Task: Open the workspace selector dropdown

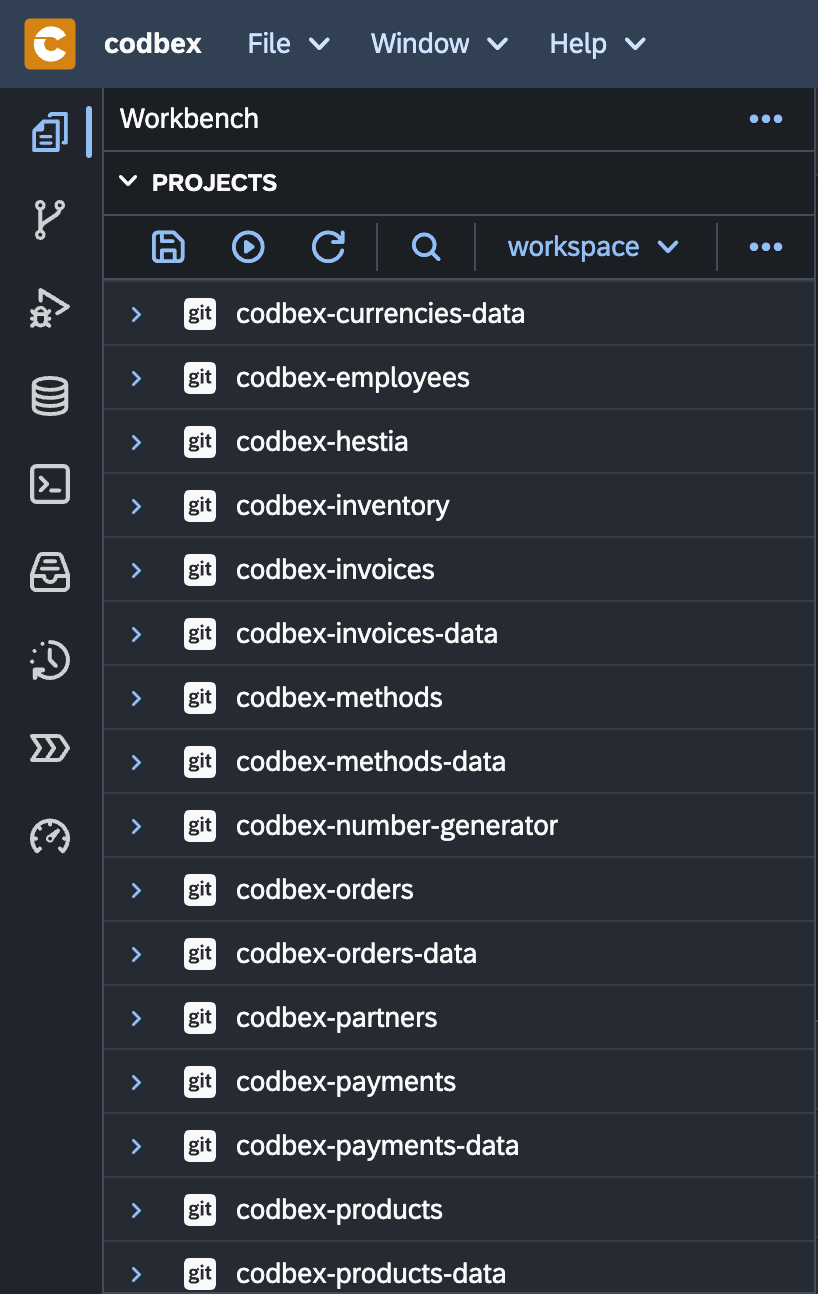Action: tap(594, 247)
